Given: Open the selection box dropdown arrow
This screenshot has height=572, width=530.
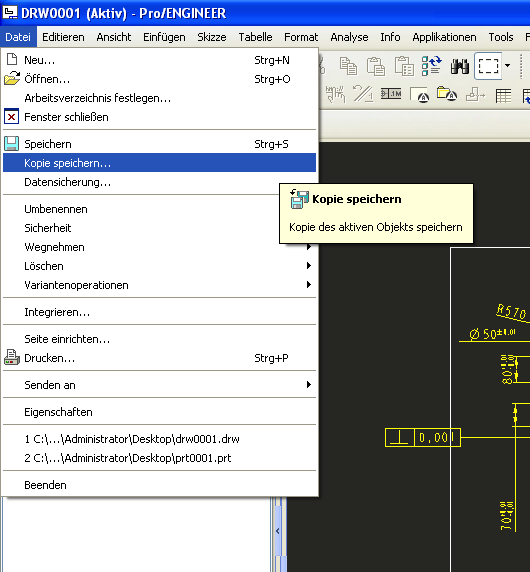Looking at the screenshot, I should coord(507,66).
